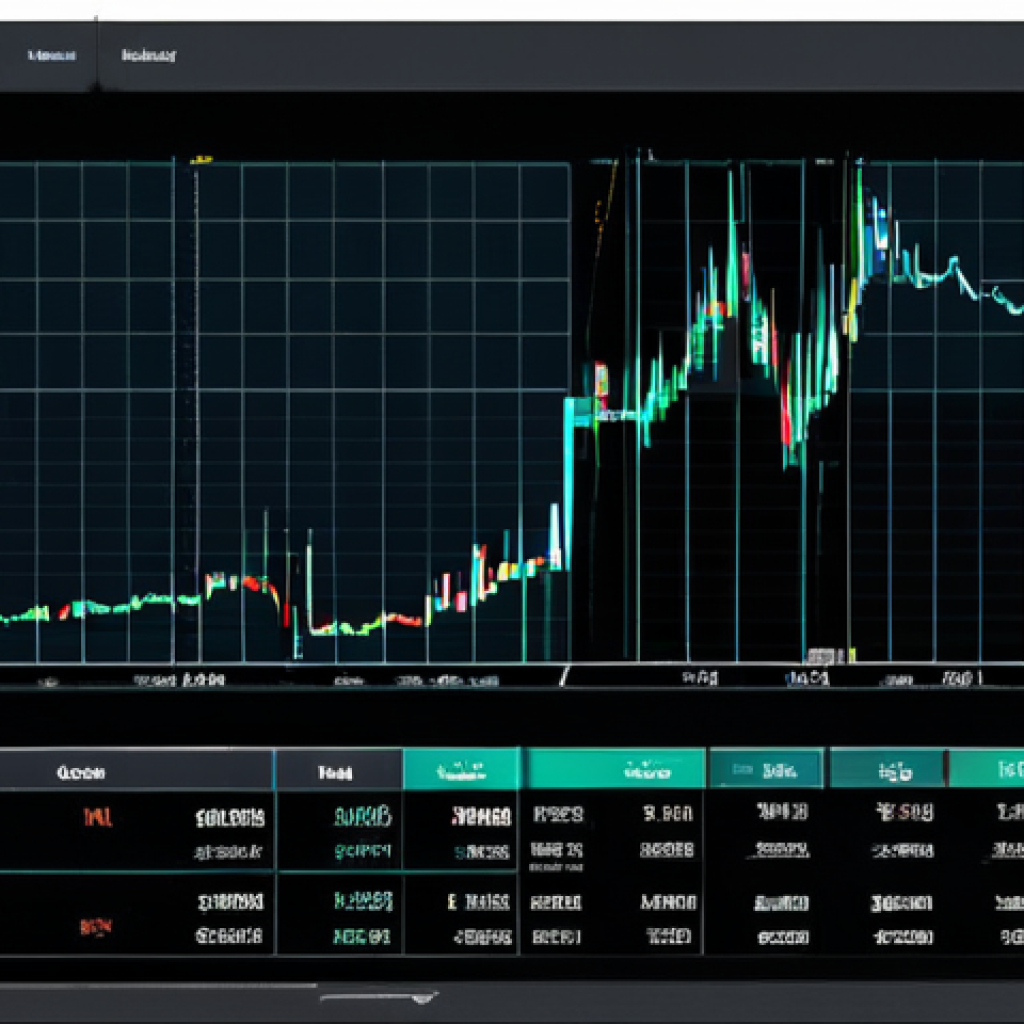Switch to the first tab in the top toolbar

click(50, 55)
